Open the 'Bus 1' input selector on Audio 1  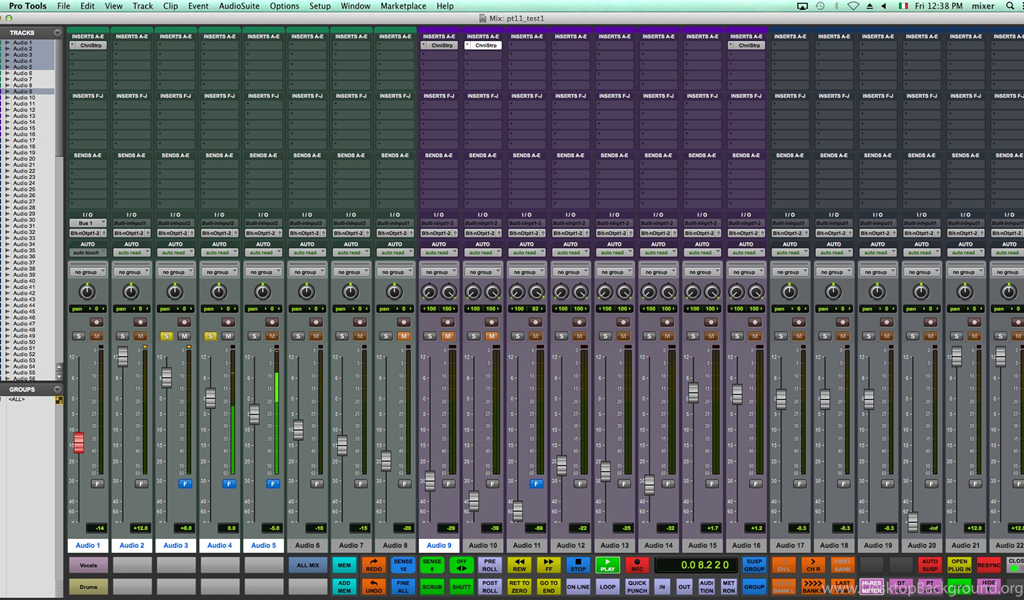click(x=88, y=223)
